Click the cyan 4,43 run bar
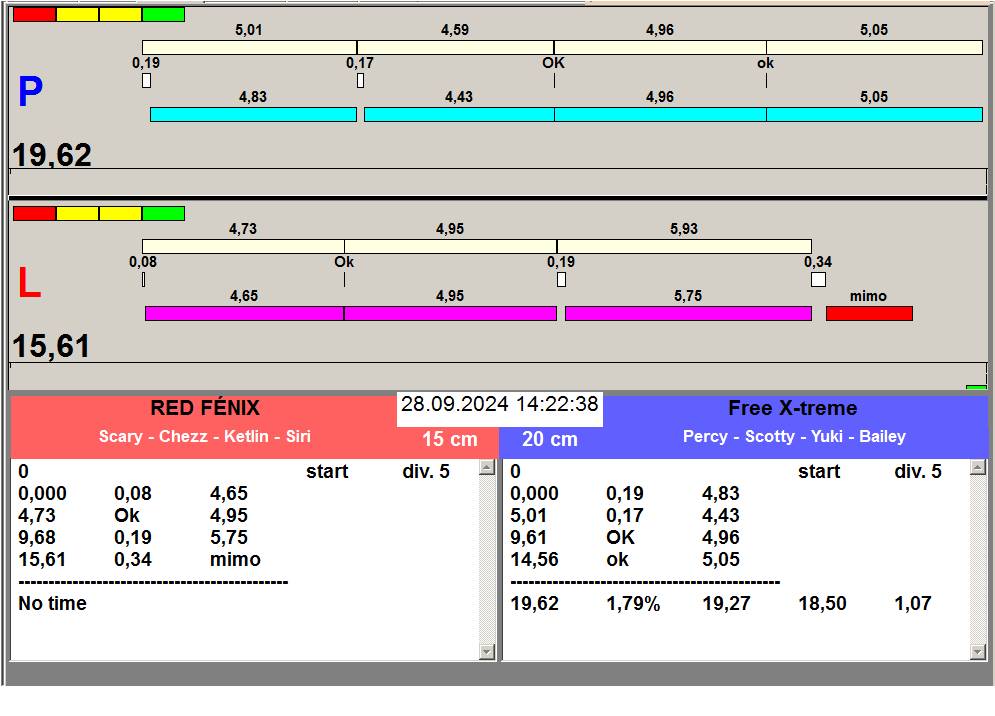This screenshot has width=995, height=716. tap(458, 115)
